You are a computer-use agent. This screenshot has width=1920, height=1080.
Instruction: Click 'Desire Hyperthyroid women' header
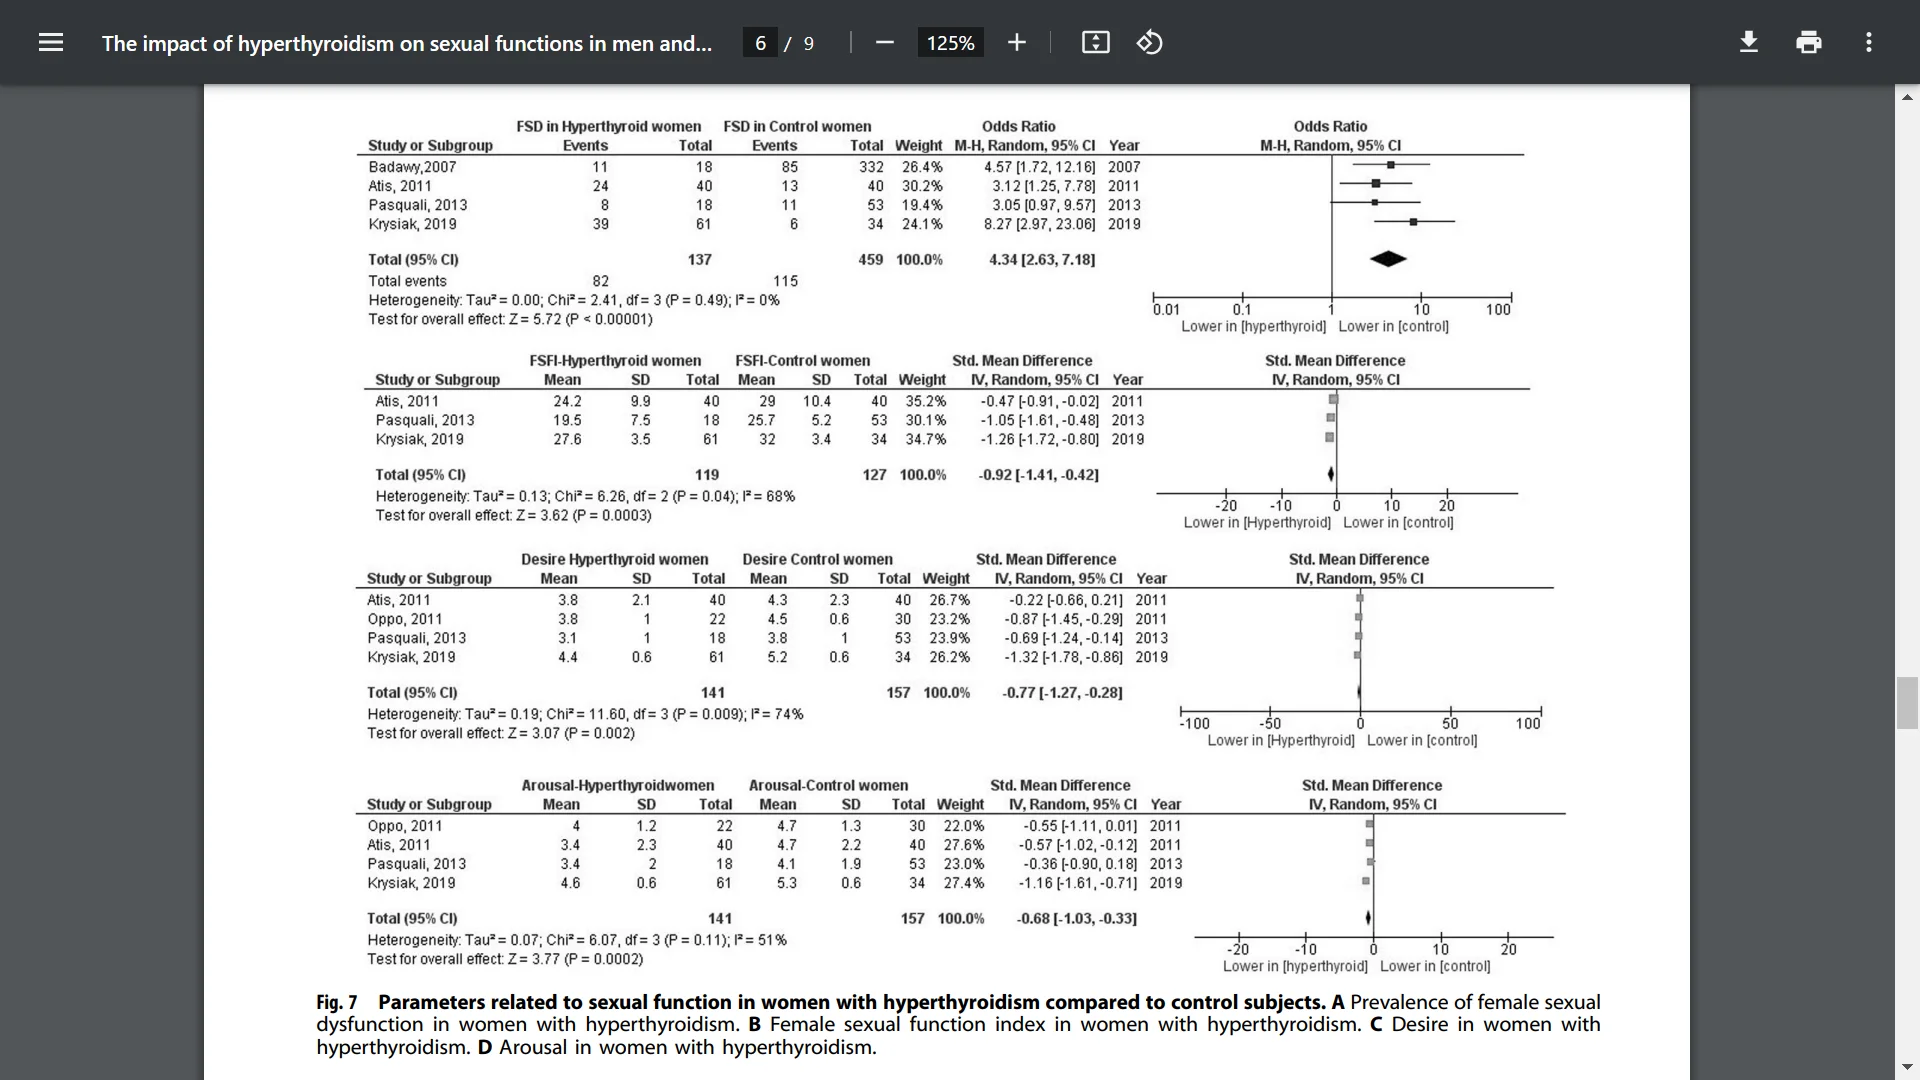614,559
